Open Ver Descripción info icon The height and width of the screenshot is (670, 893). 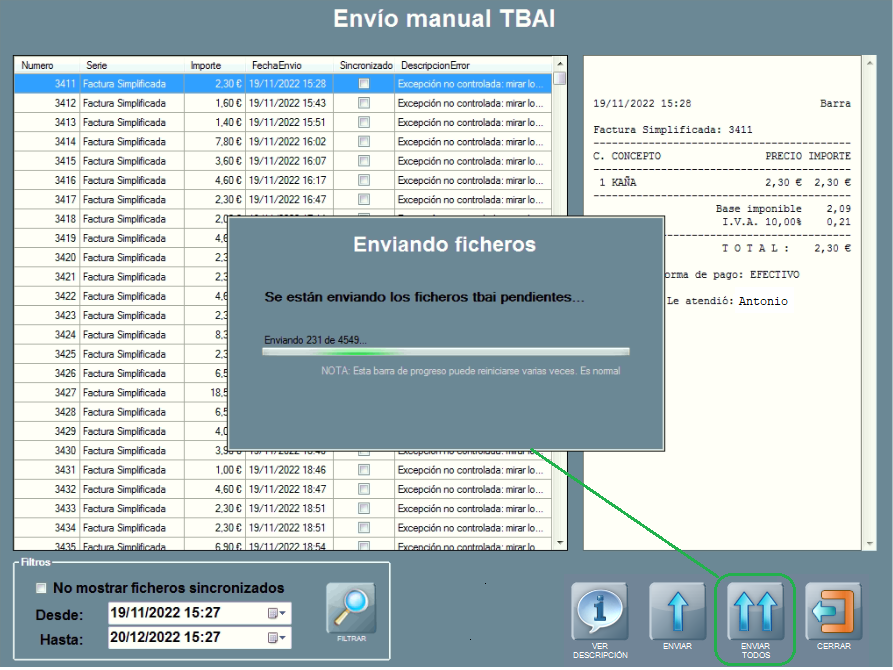(x=599, y=612)
